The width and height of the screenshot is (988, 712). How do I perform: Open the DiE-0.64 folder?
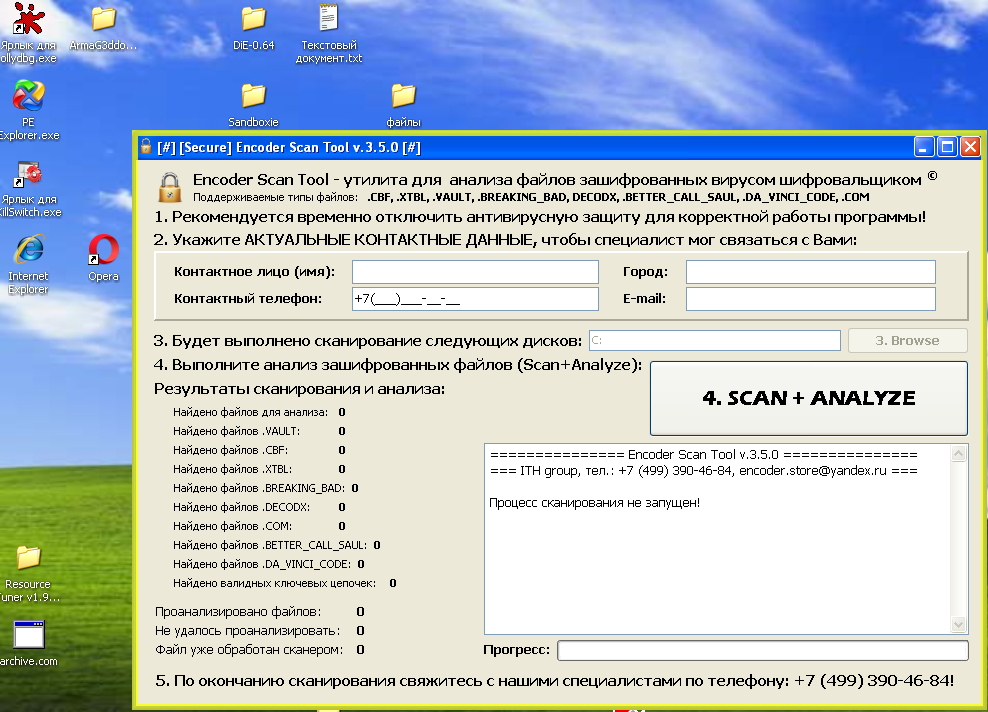point(253,19)
